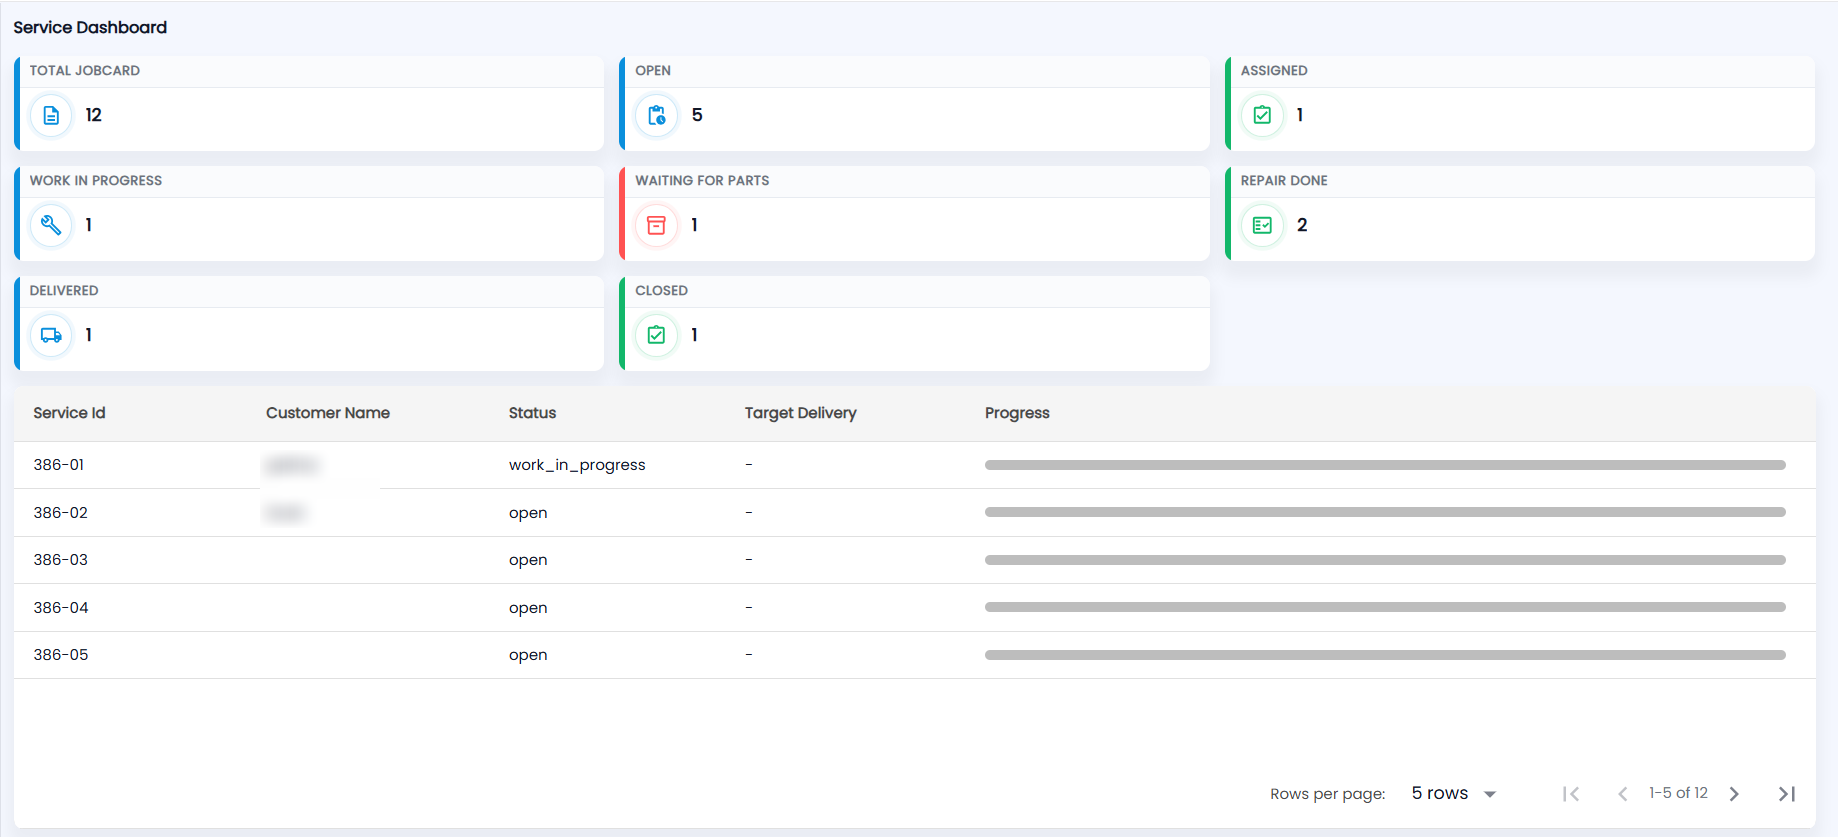This screenshot has width=1838, height=837.
Task: Click the ASSIGNED card title
Action: (x=1274, y=71)
